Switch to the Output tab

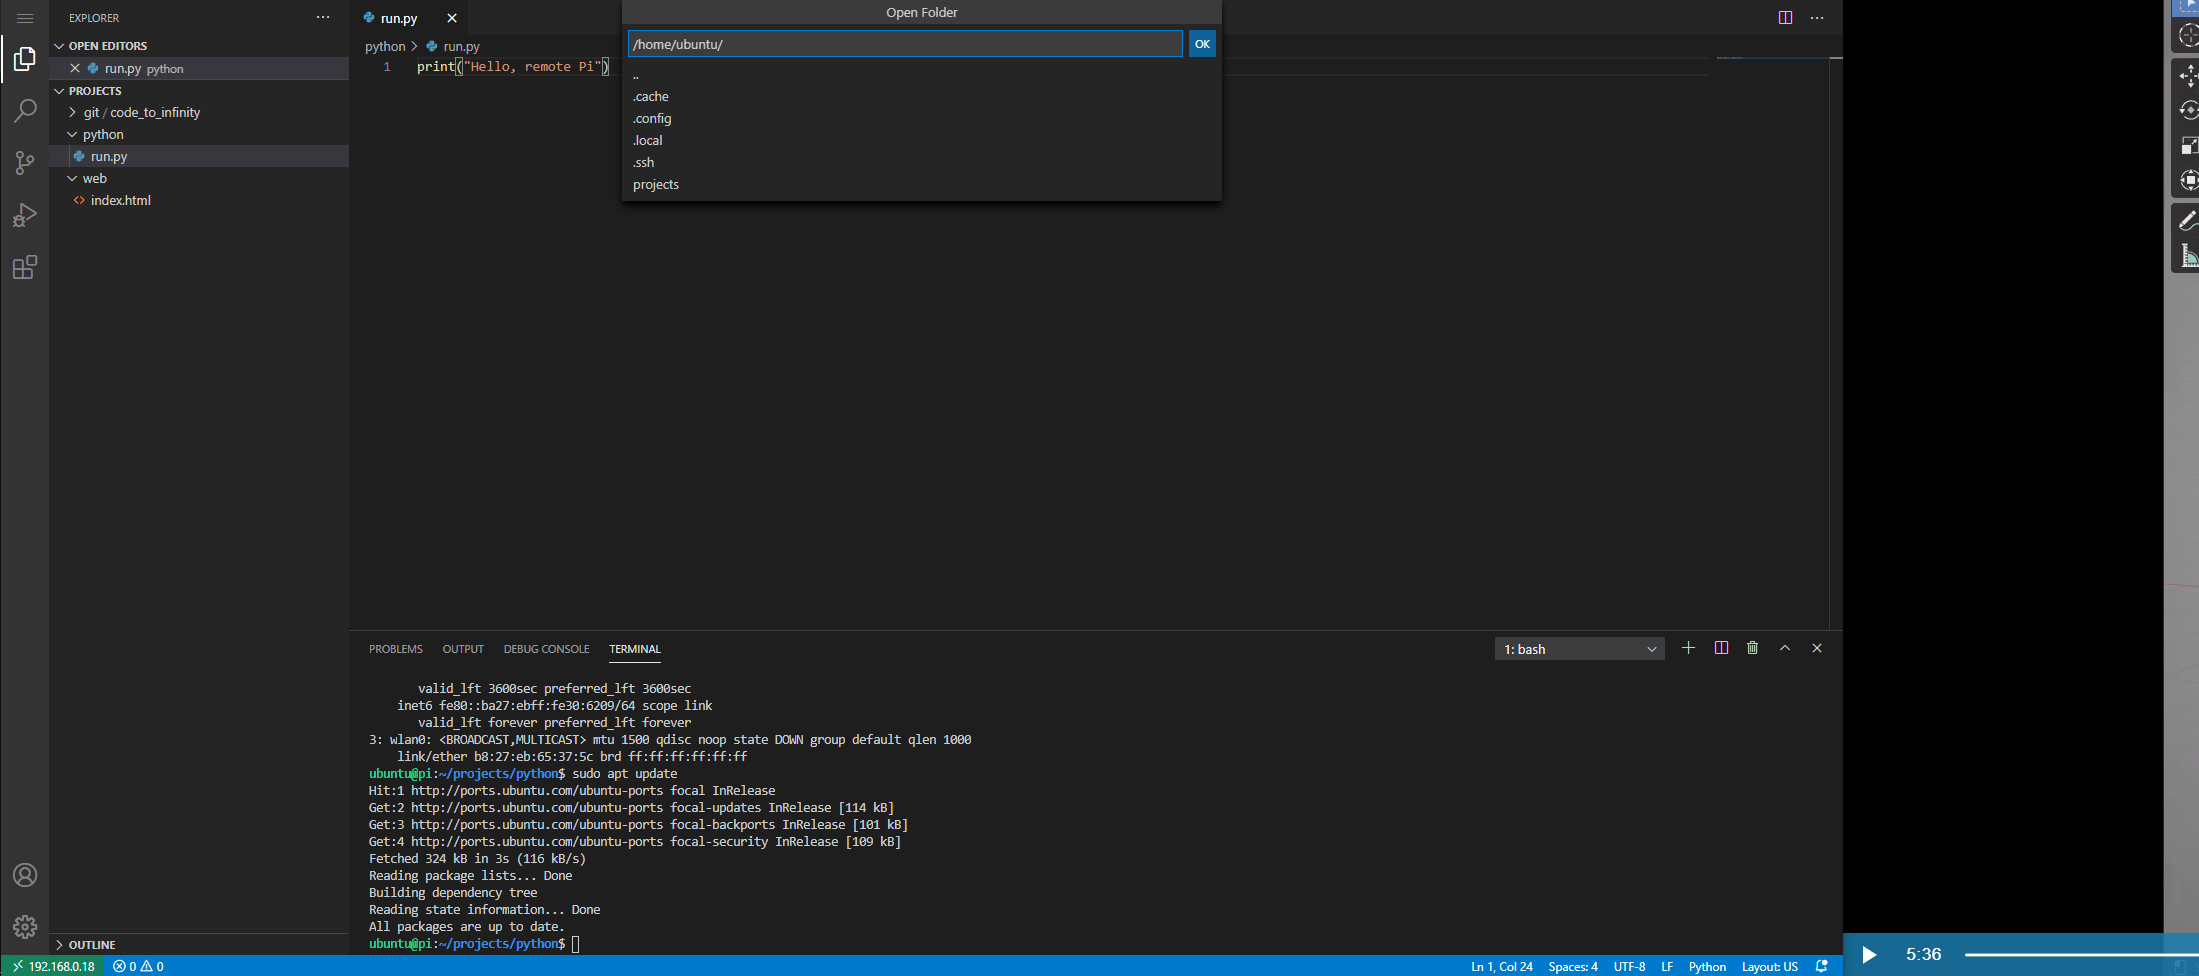pyautogui.click(x=463, y=649)
